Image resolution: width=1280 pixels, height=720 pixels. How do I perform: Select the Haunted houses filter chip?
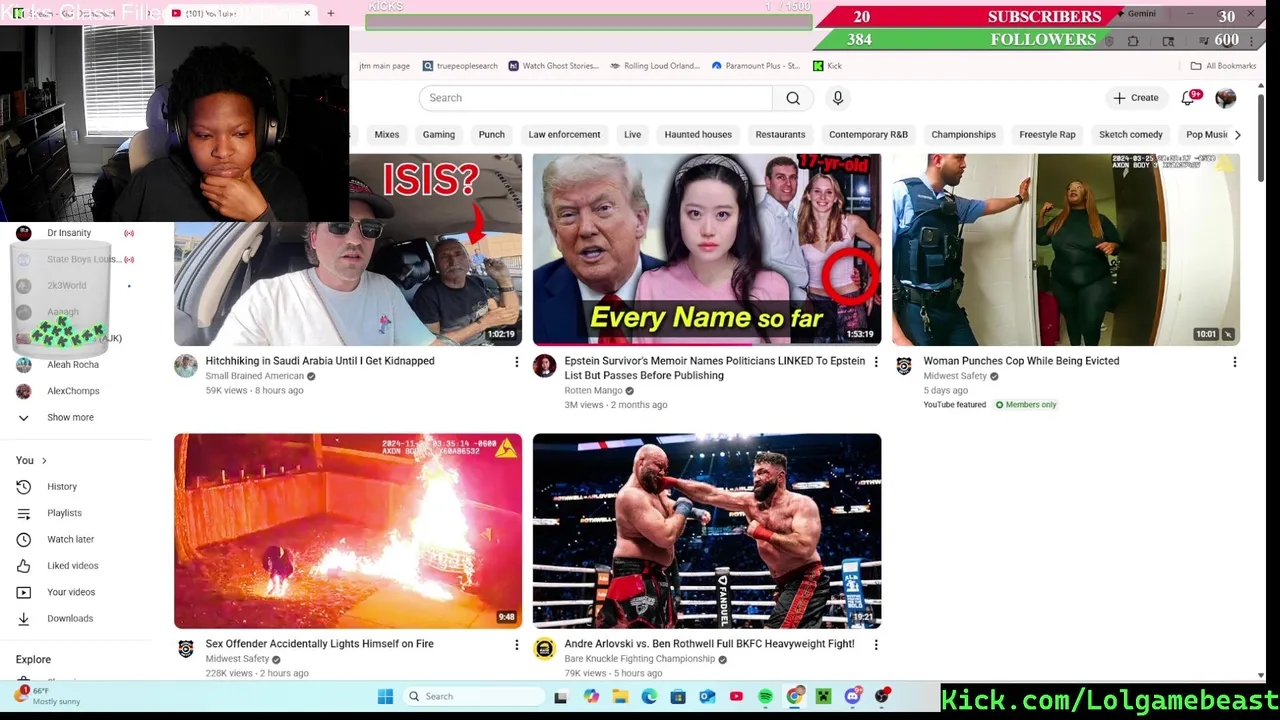click(x=698, y=135)
